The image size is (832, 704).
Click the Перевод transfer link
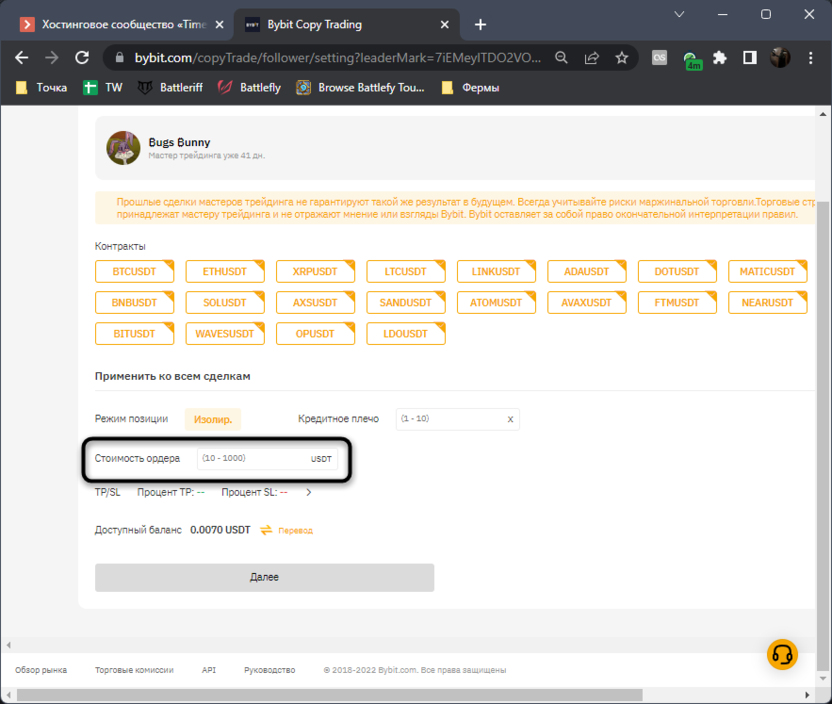294,530
